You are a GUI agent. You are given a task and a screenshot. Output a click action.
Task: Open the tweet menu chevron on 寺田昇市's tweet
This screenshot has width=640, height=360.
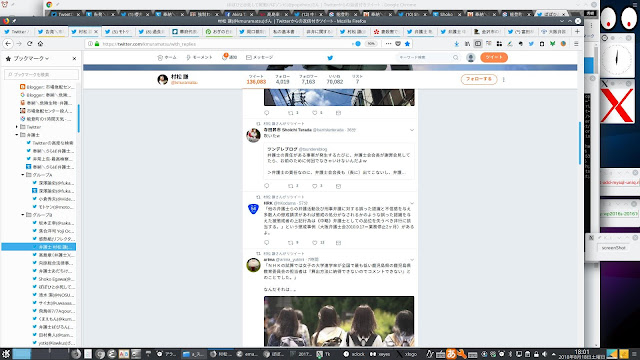click(412, 130)
